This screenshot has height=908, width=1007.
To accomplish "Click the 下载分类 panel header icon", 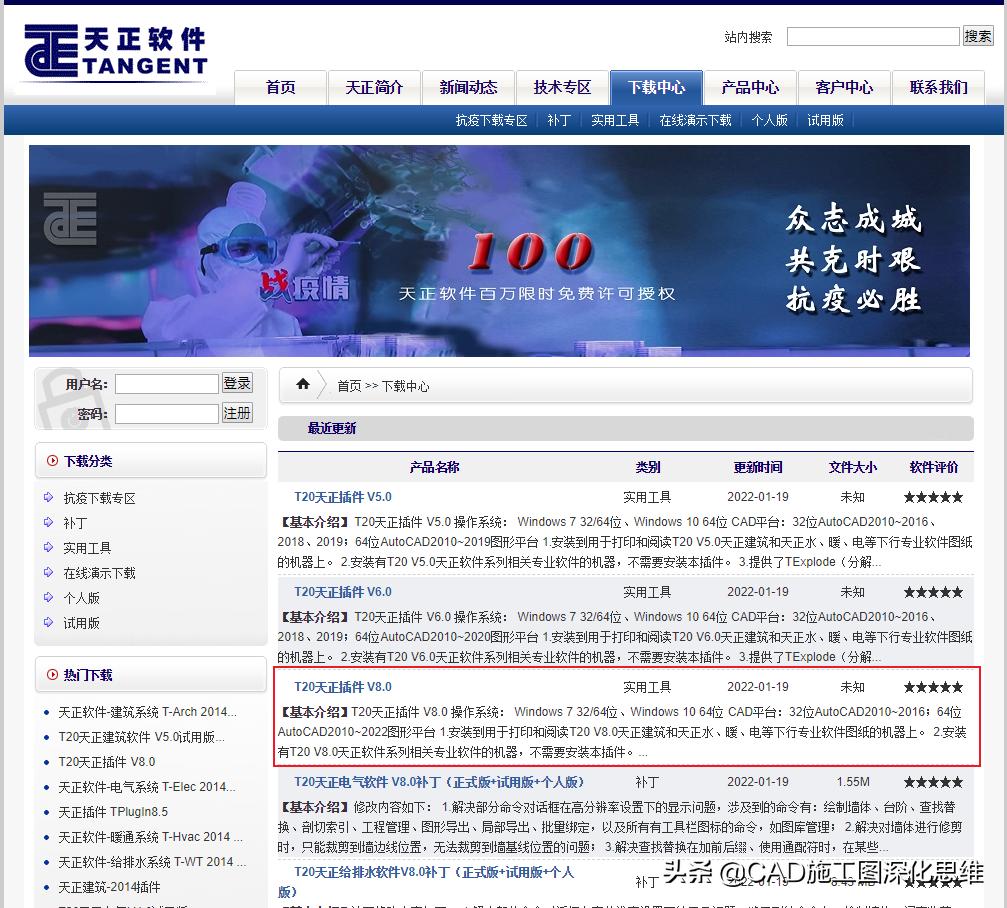I will pos(53,460).
